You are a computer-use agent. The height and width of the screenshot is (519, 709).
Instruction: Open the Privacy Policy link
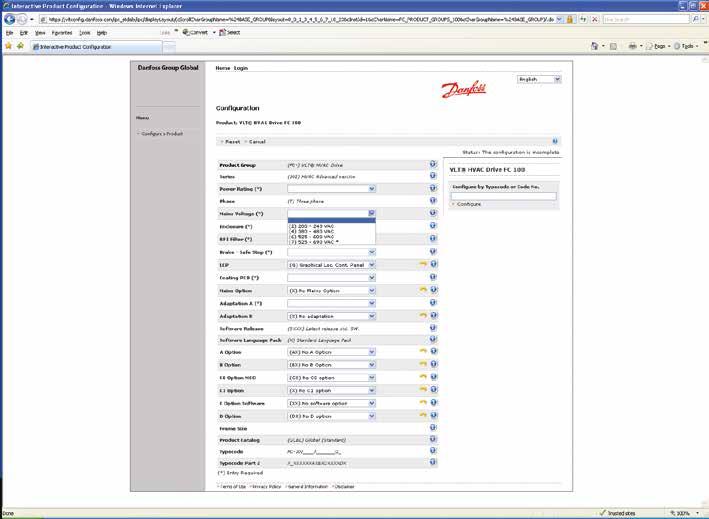point(267,486)
